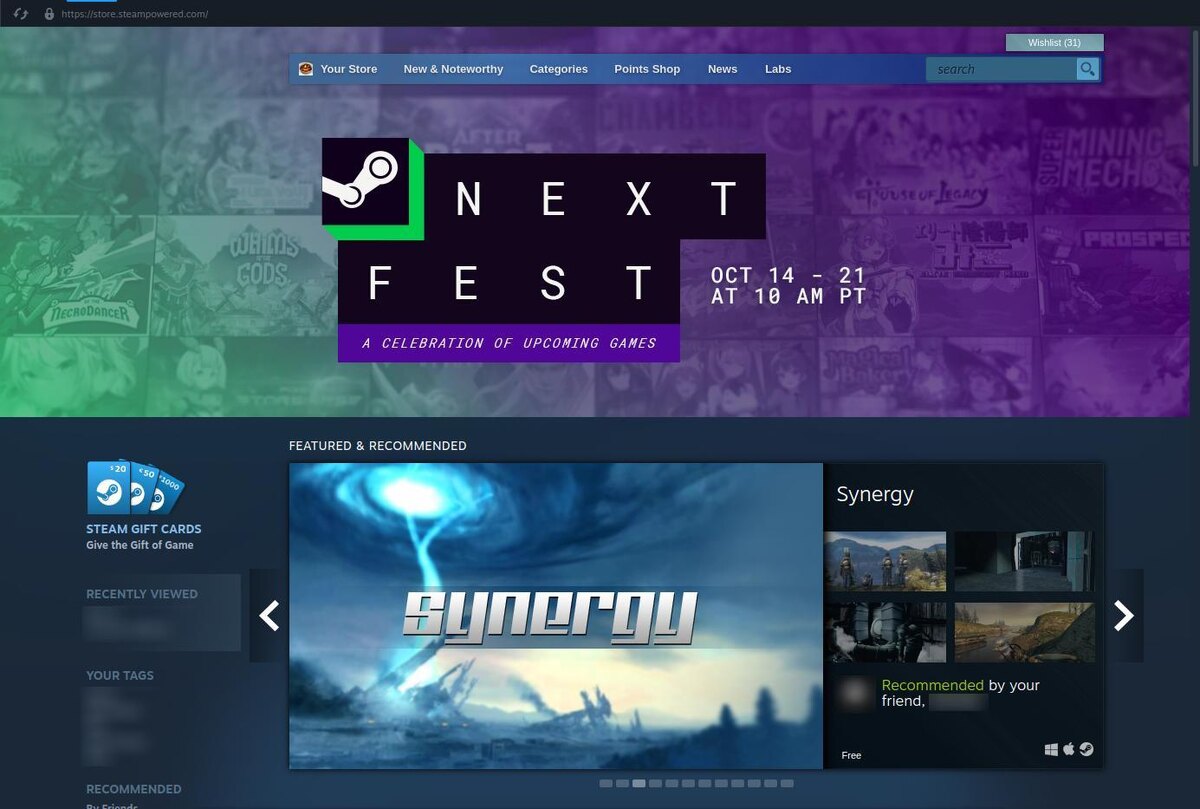This screenshot has height=809, width=1200.
Task: Focus the store search field
Action: 1001,69
